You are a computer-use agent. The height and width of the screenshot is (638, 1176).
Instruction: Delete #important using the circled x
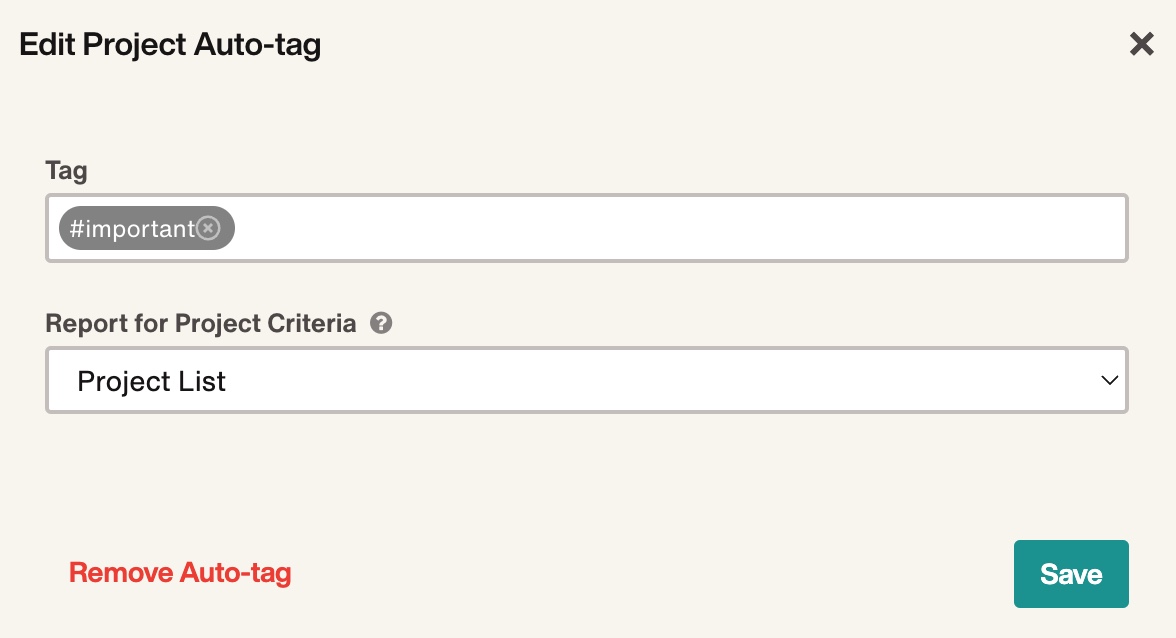pos(208,227)
